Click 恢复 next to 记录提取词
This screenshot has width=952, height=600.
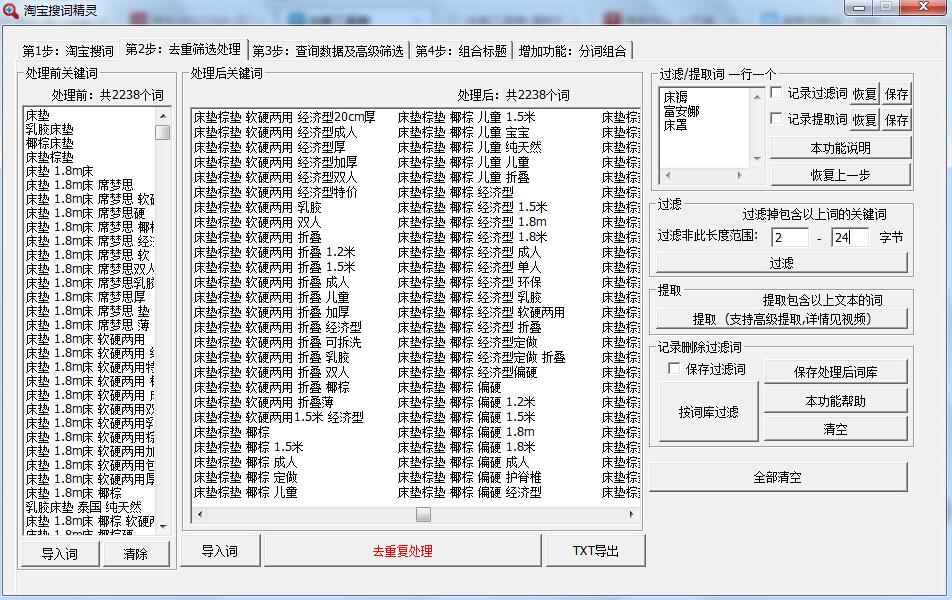[x=865, y=120]
